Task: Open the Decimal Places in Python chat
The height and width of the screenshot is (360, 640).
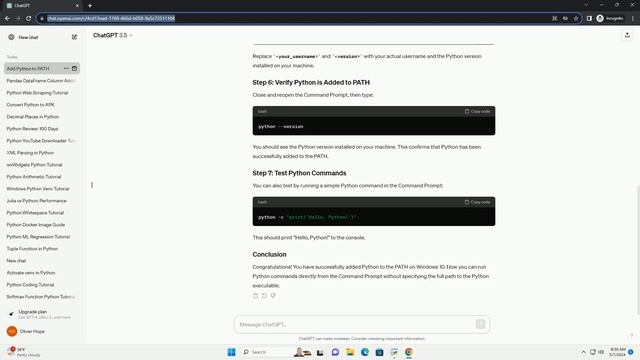Action: pos(42,117)
